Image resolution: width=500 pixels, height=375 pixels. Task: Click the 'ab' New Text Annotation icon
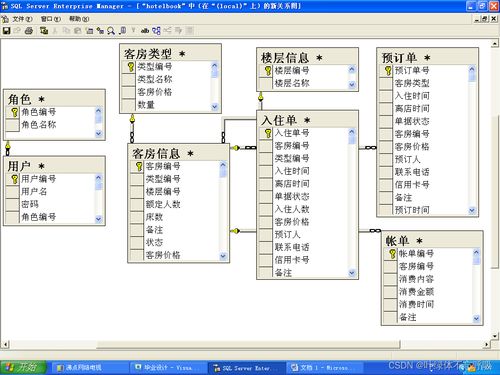pos(144,31)
